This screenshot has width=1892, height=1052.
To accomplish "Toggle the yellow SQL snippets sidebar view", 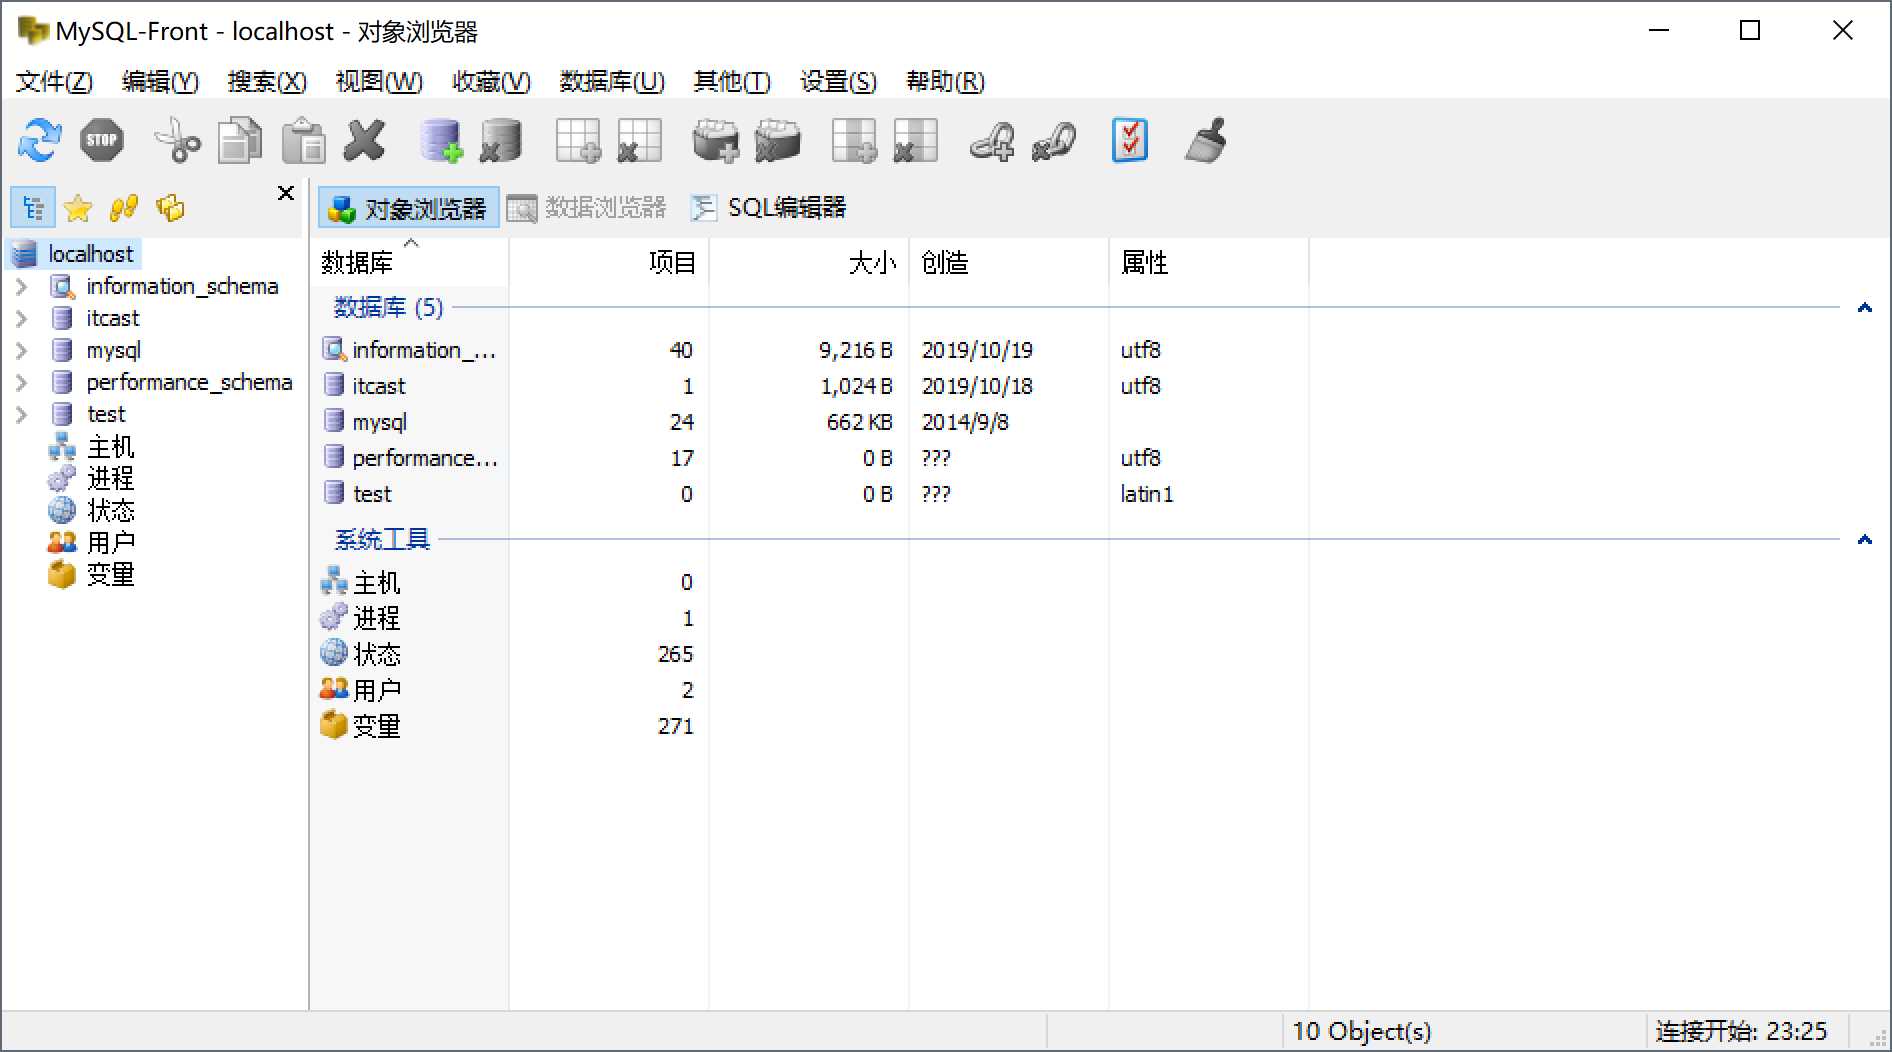I will point(170,208).
